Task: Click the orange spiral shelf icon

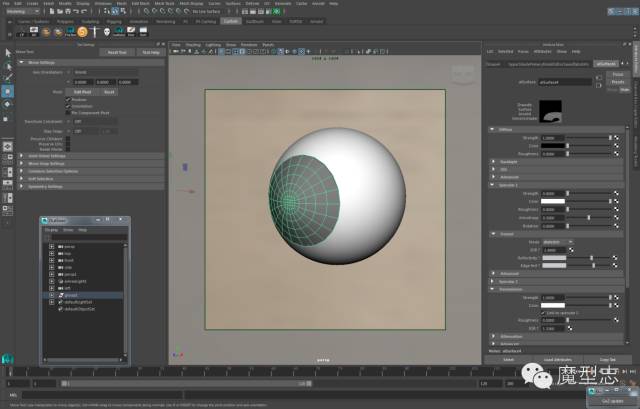Action: point(82,32)
